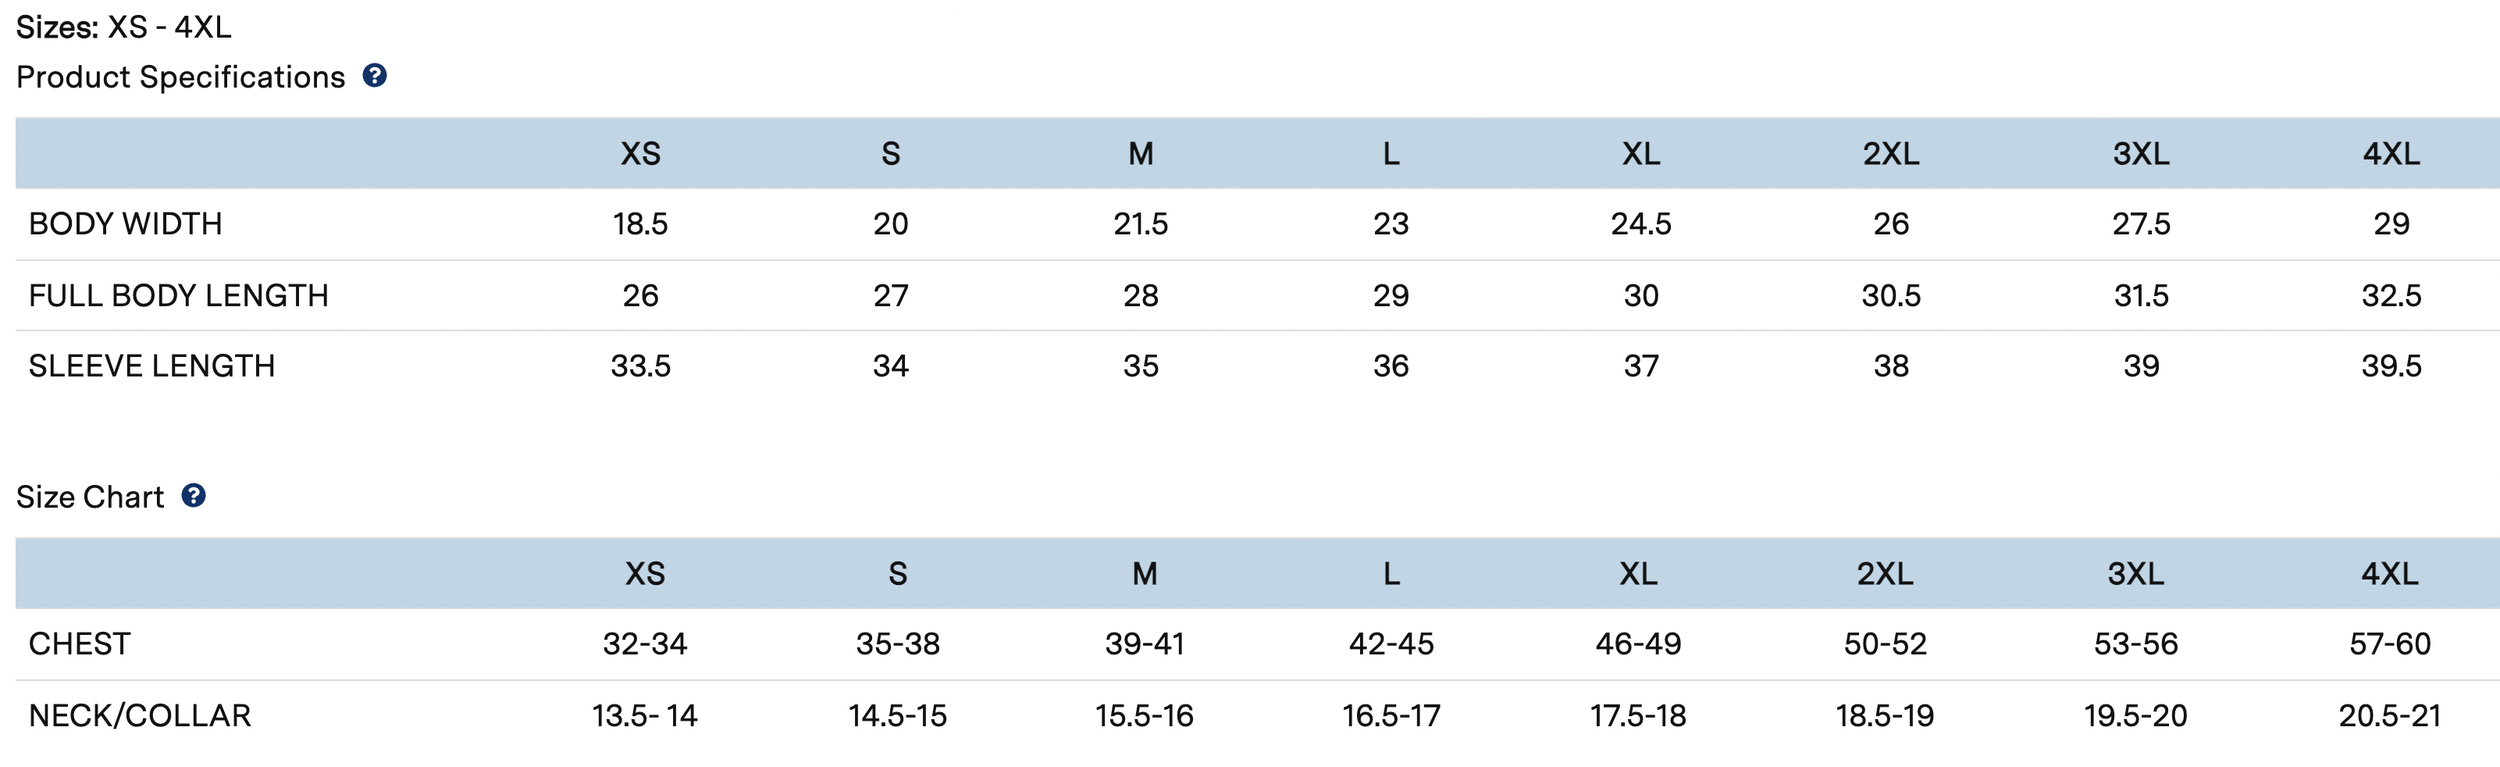The width and height of the screenshot is (2500, 767).
Task: Click the 24.5 body width value for XL
Action: (1640, 224)
